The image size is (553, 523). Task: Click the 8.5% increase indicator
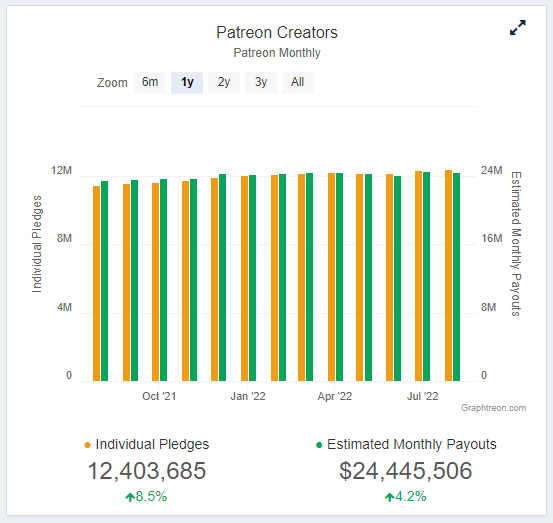coord(146,496)
